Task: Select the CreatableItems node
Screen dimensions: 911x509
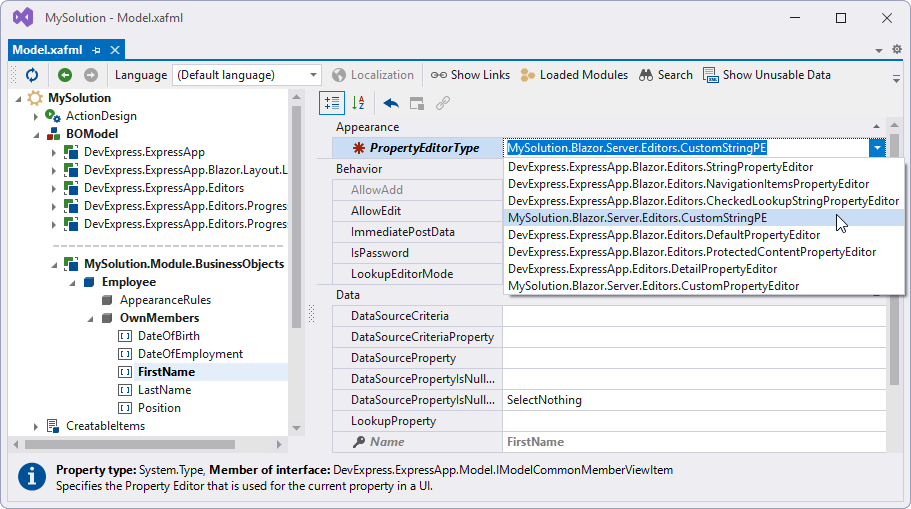Action: coord(105,426)
